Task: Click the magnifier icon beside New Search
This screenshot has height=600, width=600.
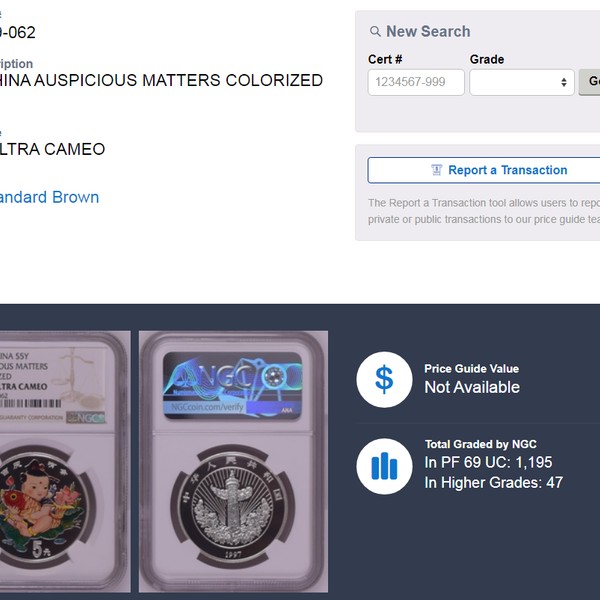Action: click(375, 31)
